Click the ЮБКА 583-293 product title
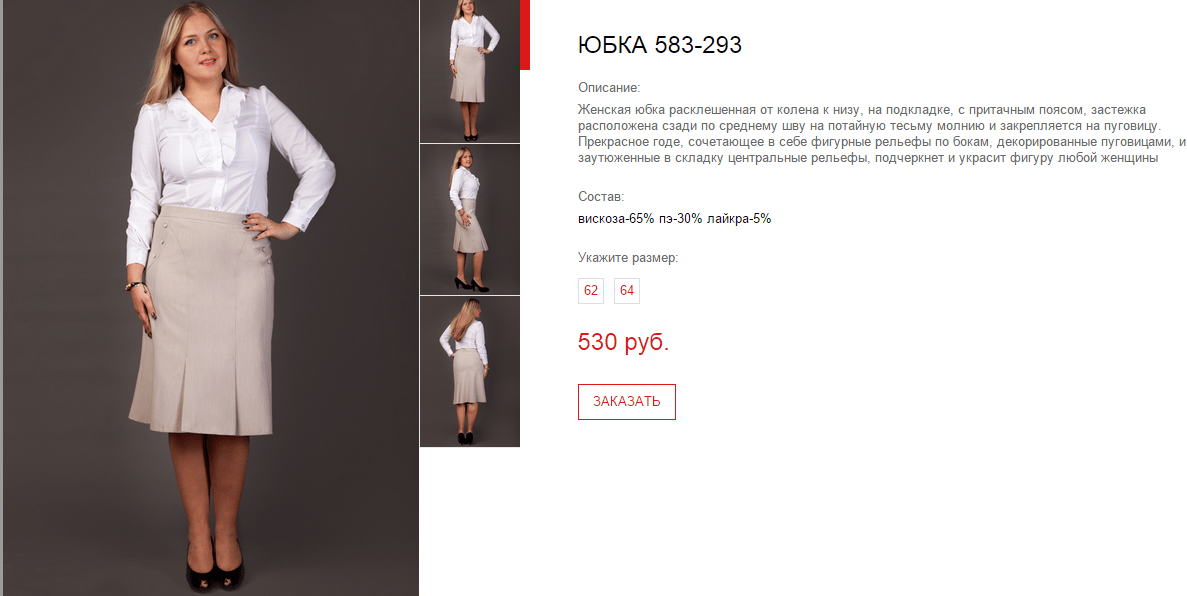The width and height of the screenshot is (1187, 596). (x=659, y=45)
